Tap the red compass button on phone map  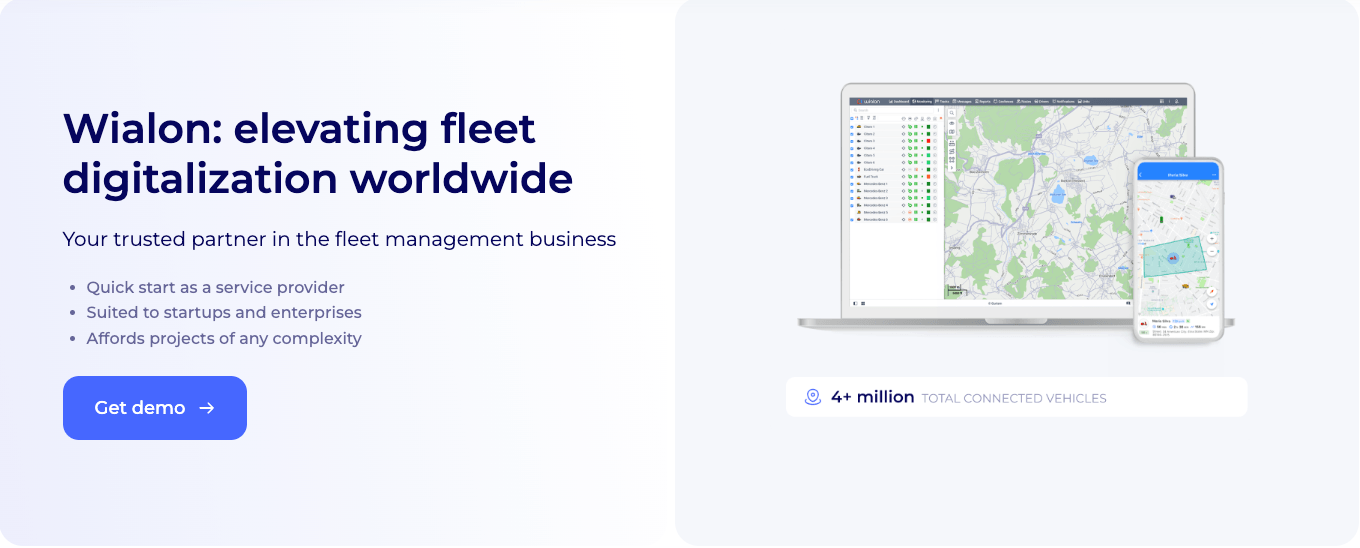click(x=1211, y=292)
